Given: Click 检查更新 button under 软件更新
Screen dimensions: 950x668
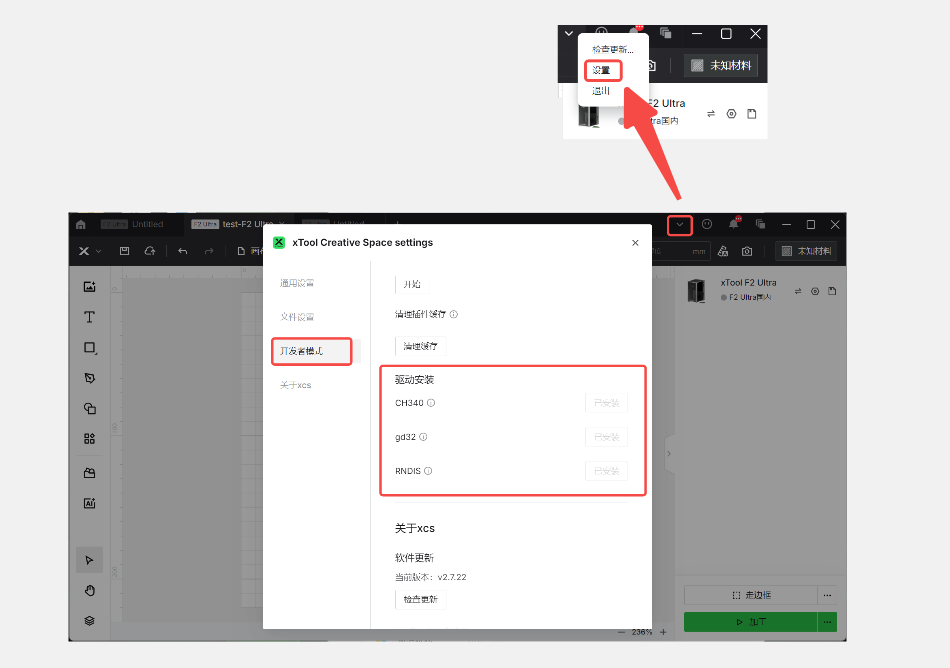Looking at the screenshot, I should tap(420, 599).
